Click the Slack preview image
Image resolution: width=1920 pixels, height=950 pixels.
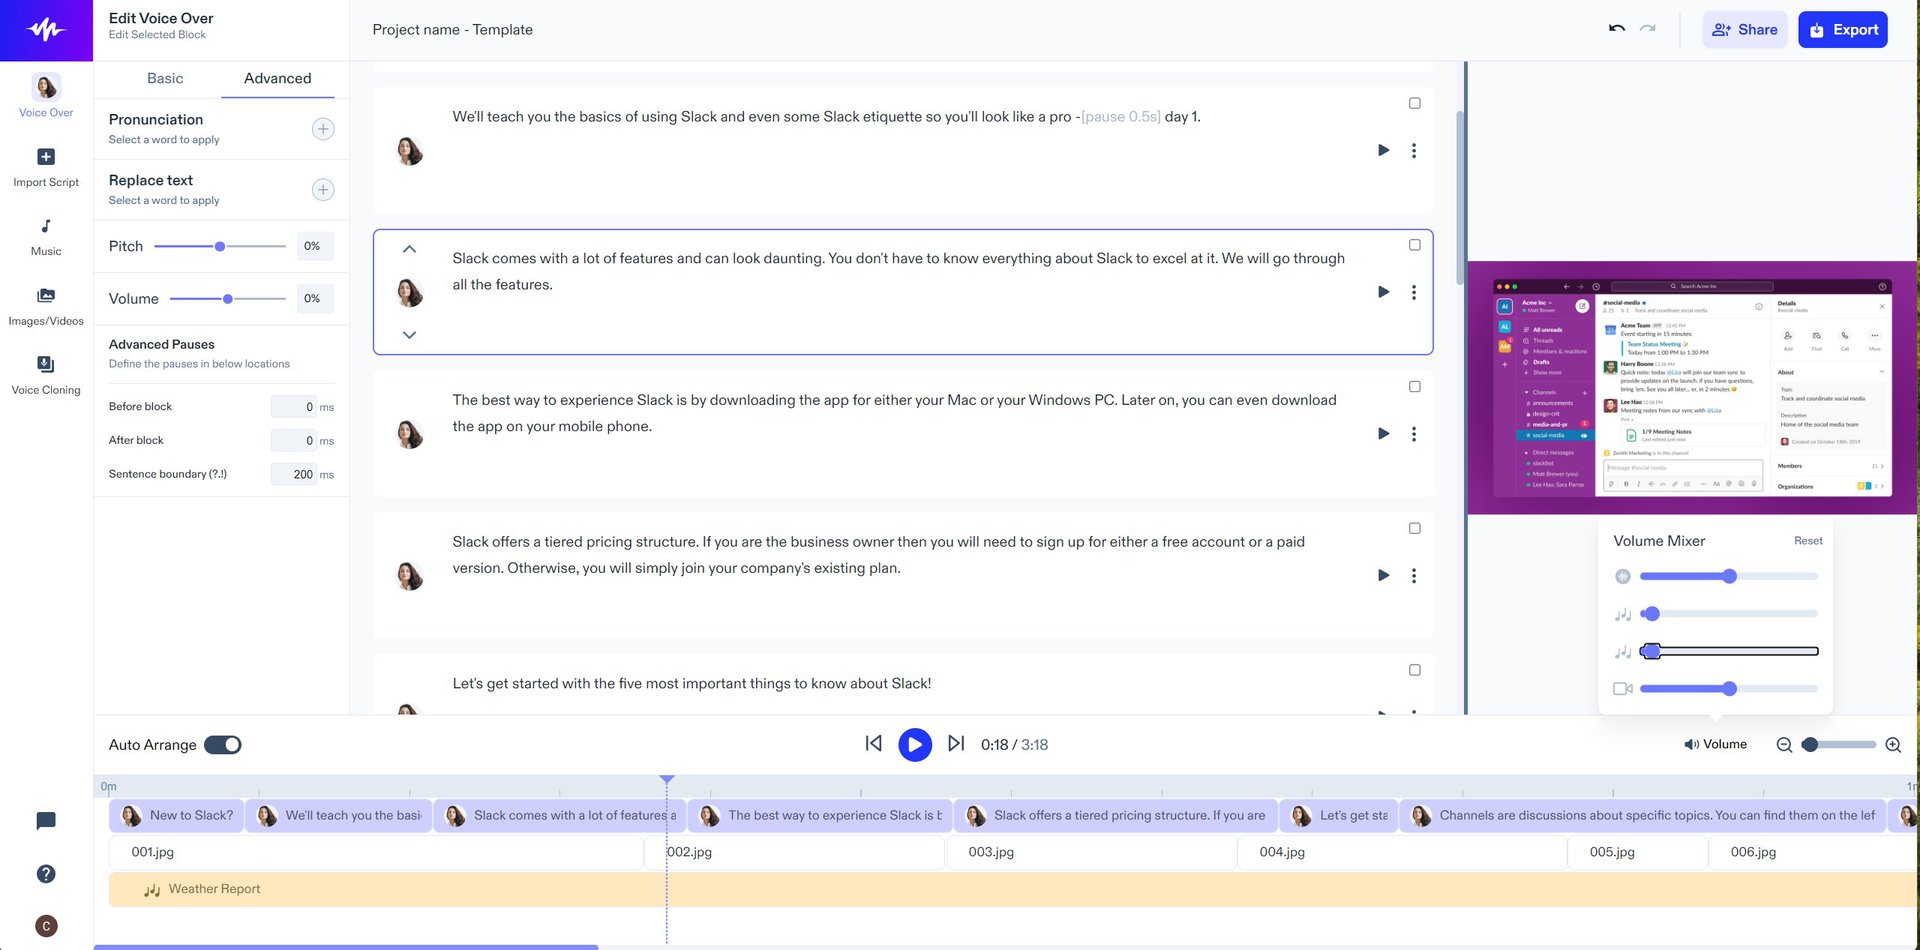coord(1692,388)
